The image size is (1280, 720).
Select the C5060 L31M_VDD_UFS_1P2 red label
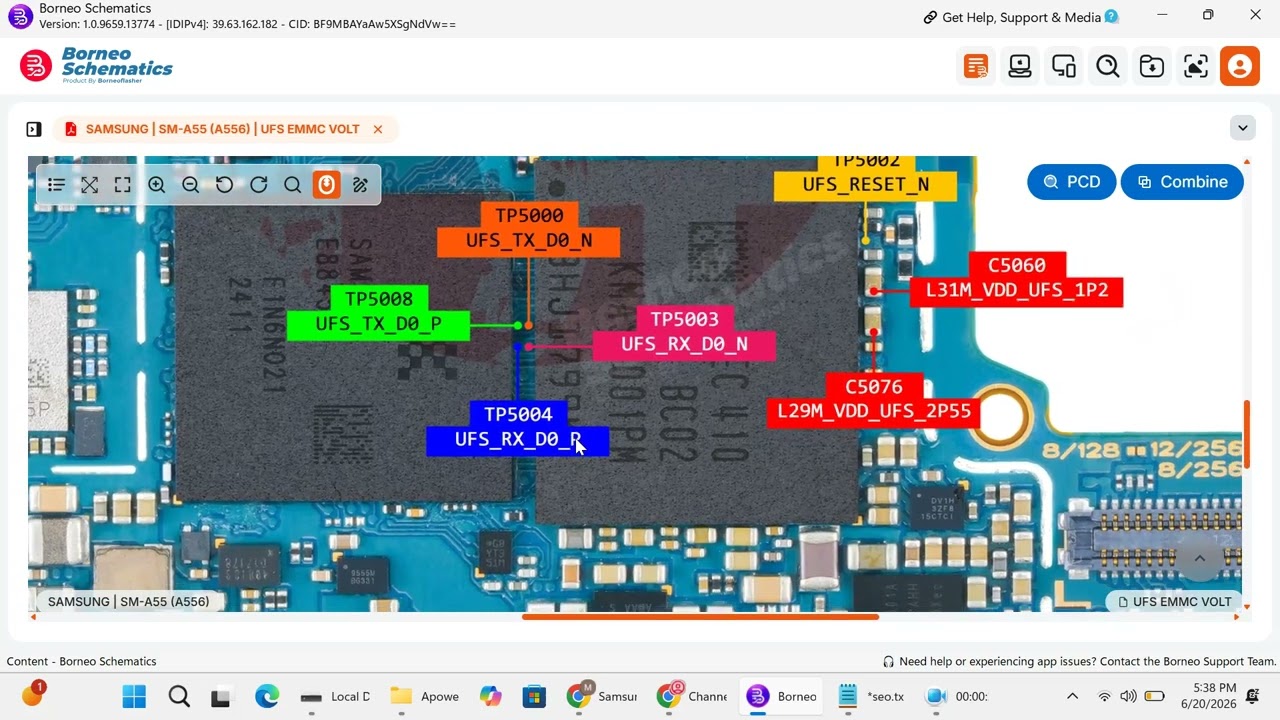[1017, 278]
